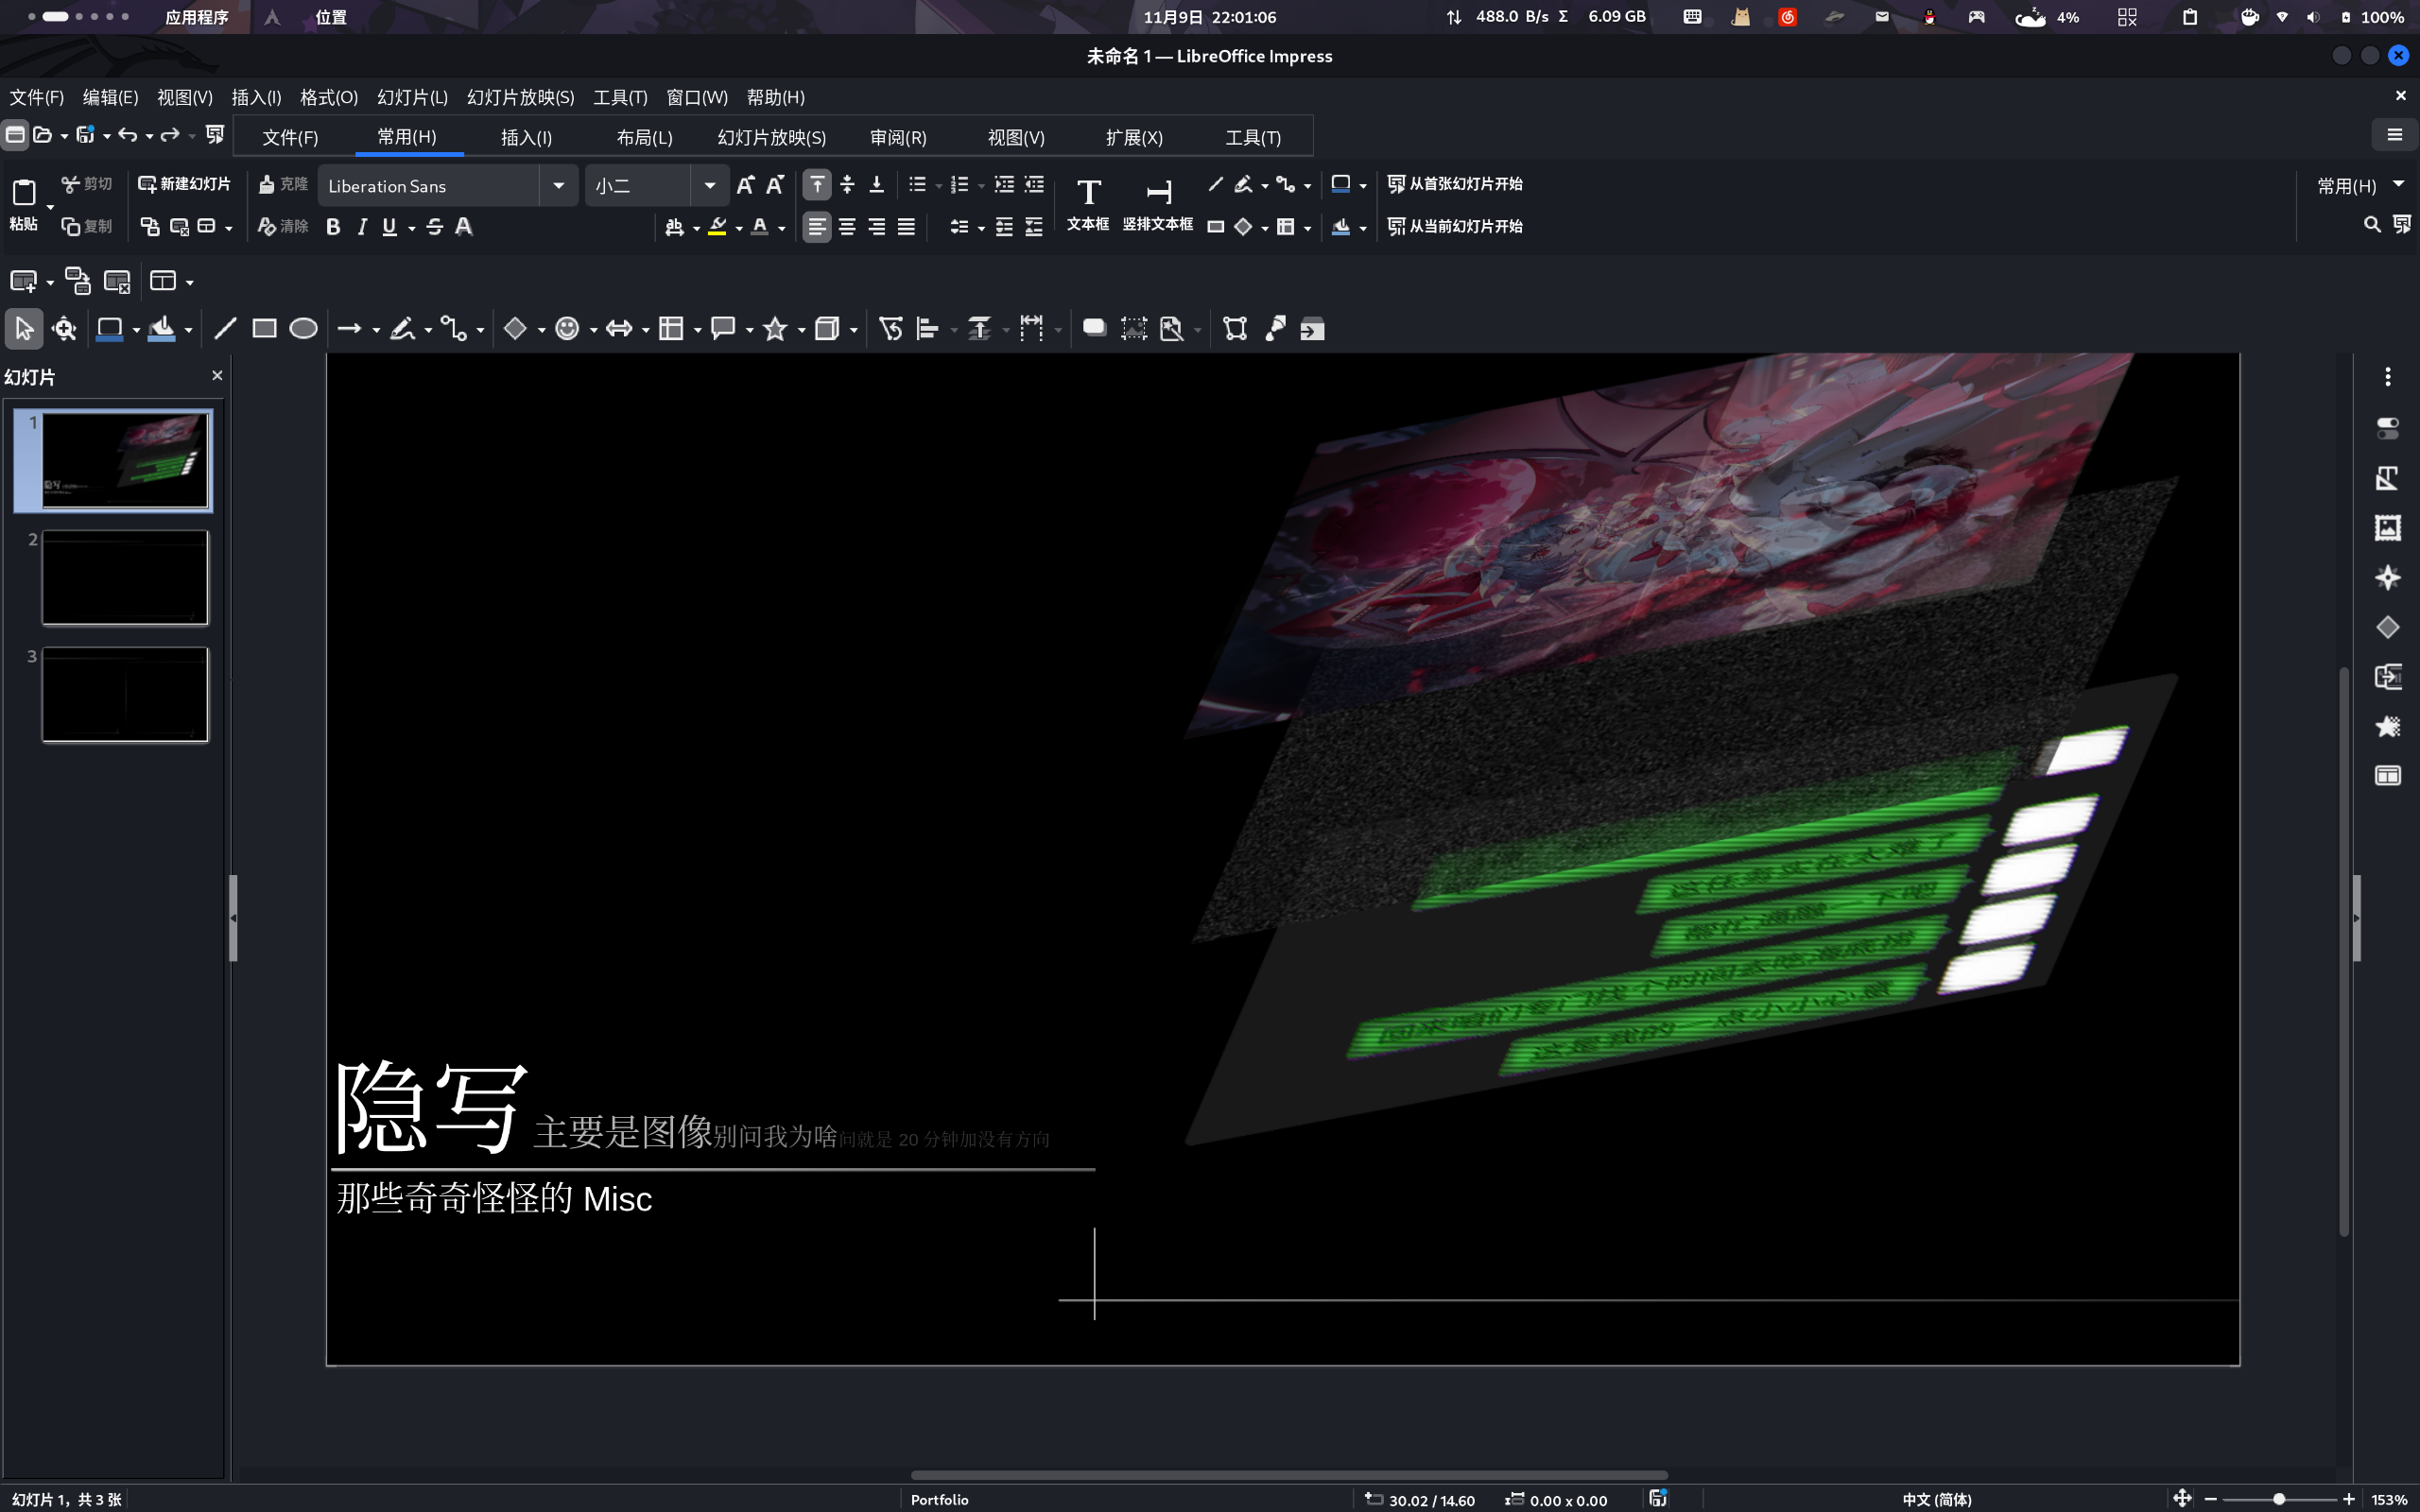The width and height of the screenshot is (2420, 1512).
Task: Open the font size dropdown
Action: click(709, 186)
